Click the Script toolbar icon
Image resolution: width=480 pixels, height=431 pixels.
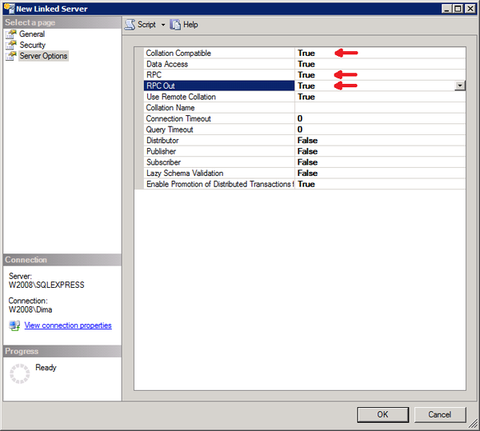130,25
